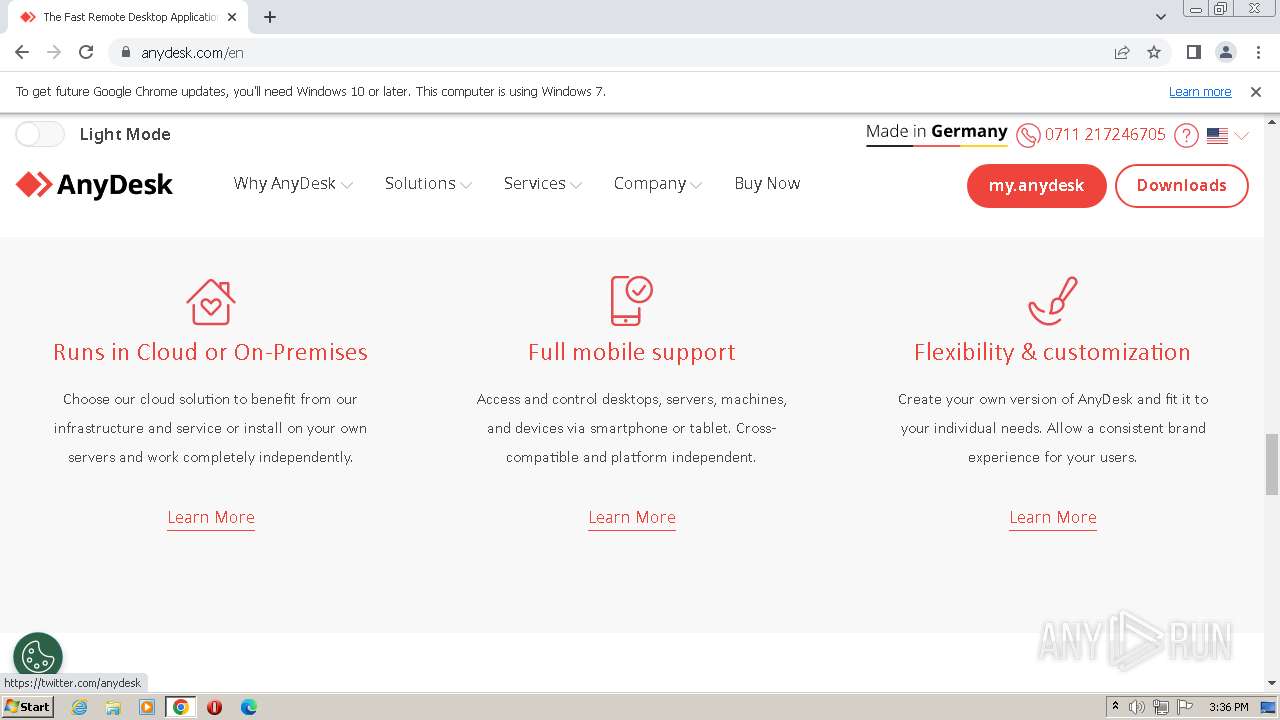Image resolution: width=1280 pixels, height=720 pixels.
Task: Switch to Chrome in taskbar
Action: [x=180, y=707]
